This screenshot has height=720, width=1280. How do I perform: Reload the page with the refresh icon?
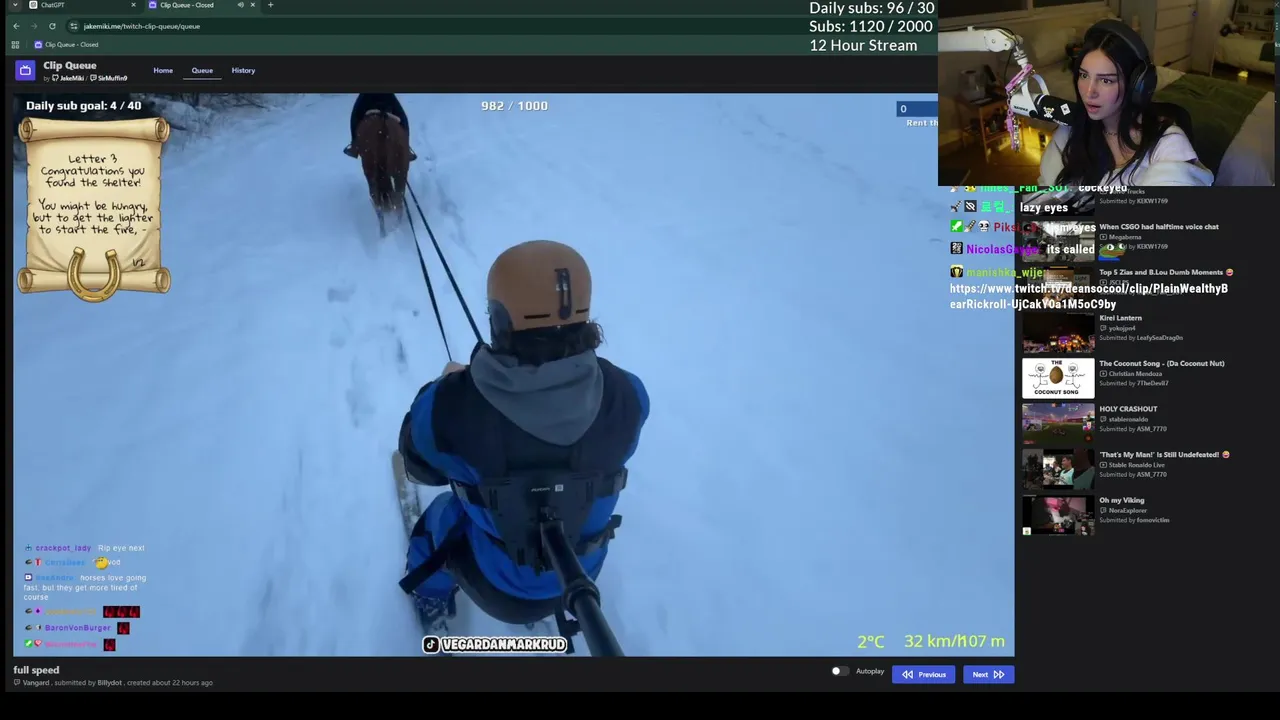point(52,26)
